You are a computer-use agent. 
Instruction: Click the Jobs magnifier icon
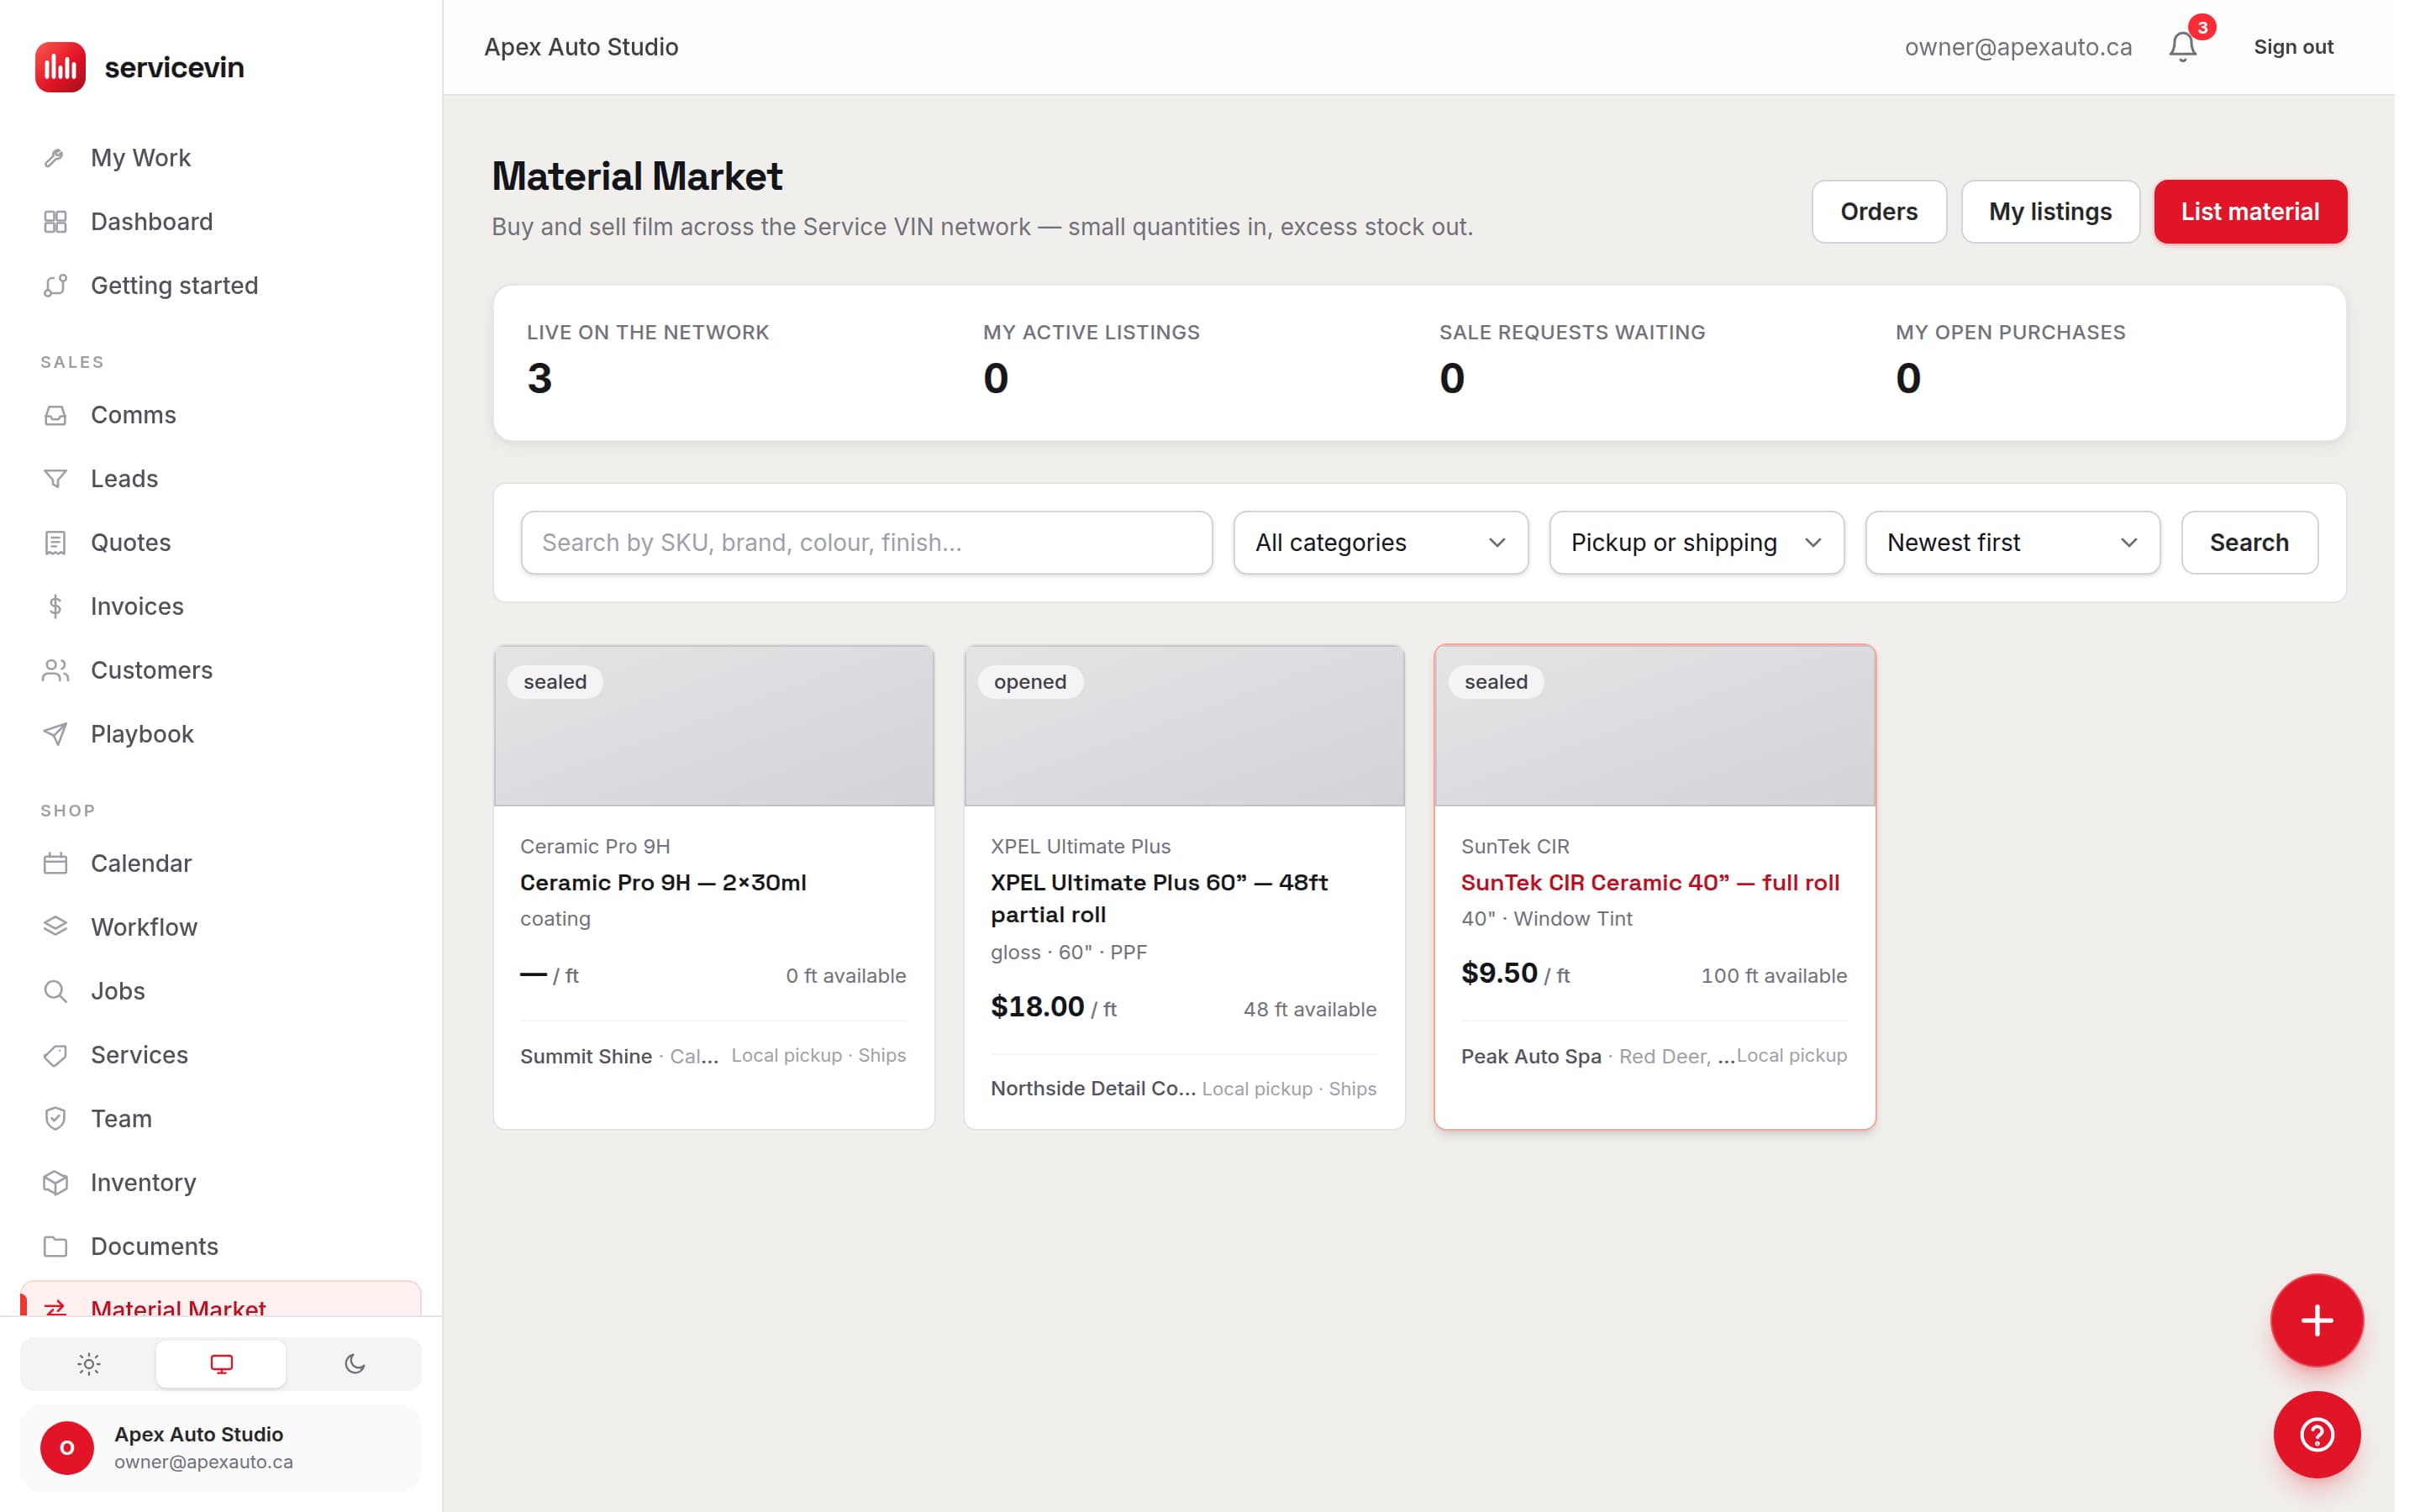(55, 991)
